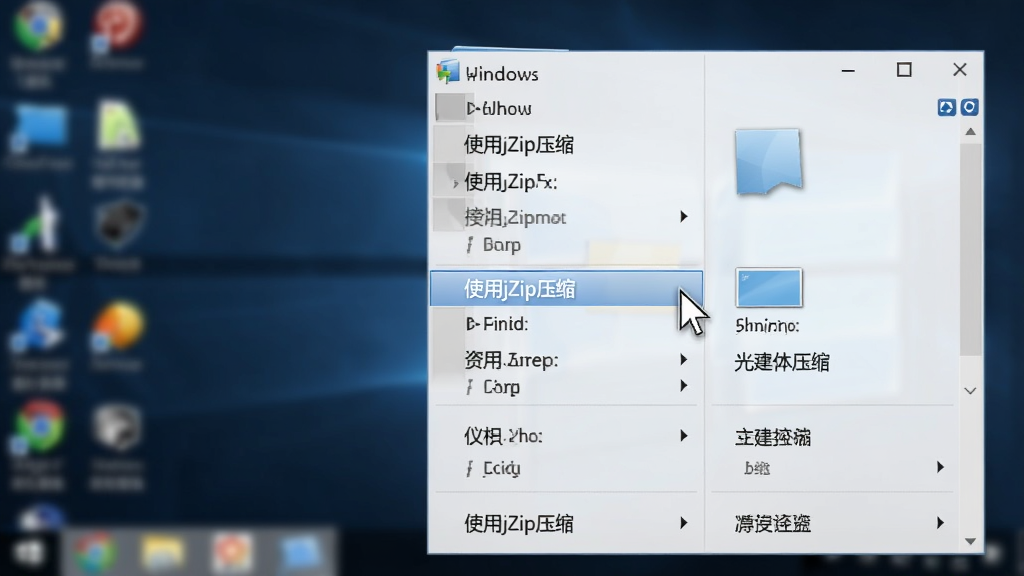Click the scrollbar up arrow
Viewport: 1024px width, 576px height.
click(970, 132)
